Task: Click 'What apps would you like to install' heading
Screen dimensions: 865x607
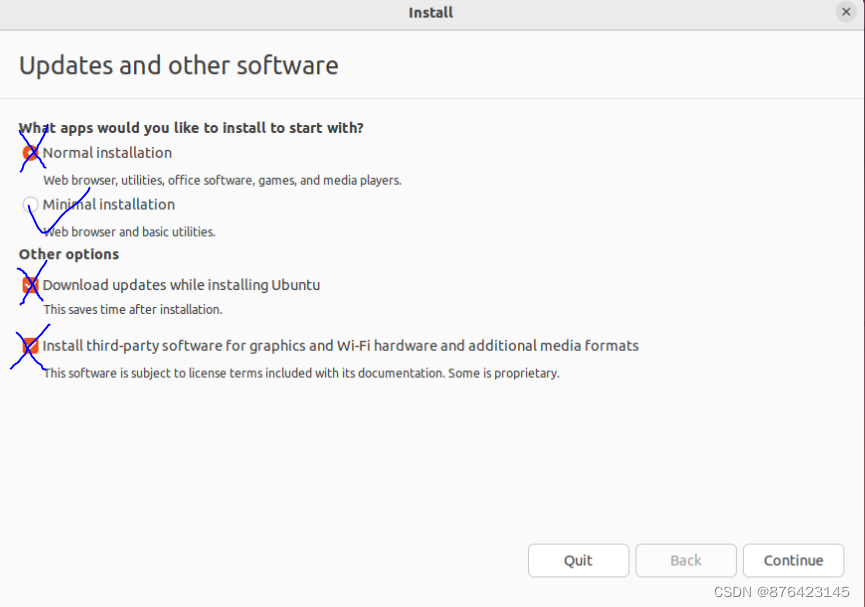Action: point(191,128)
